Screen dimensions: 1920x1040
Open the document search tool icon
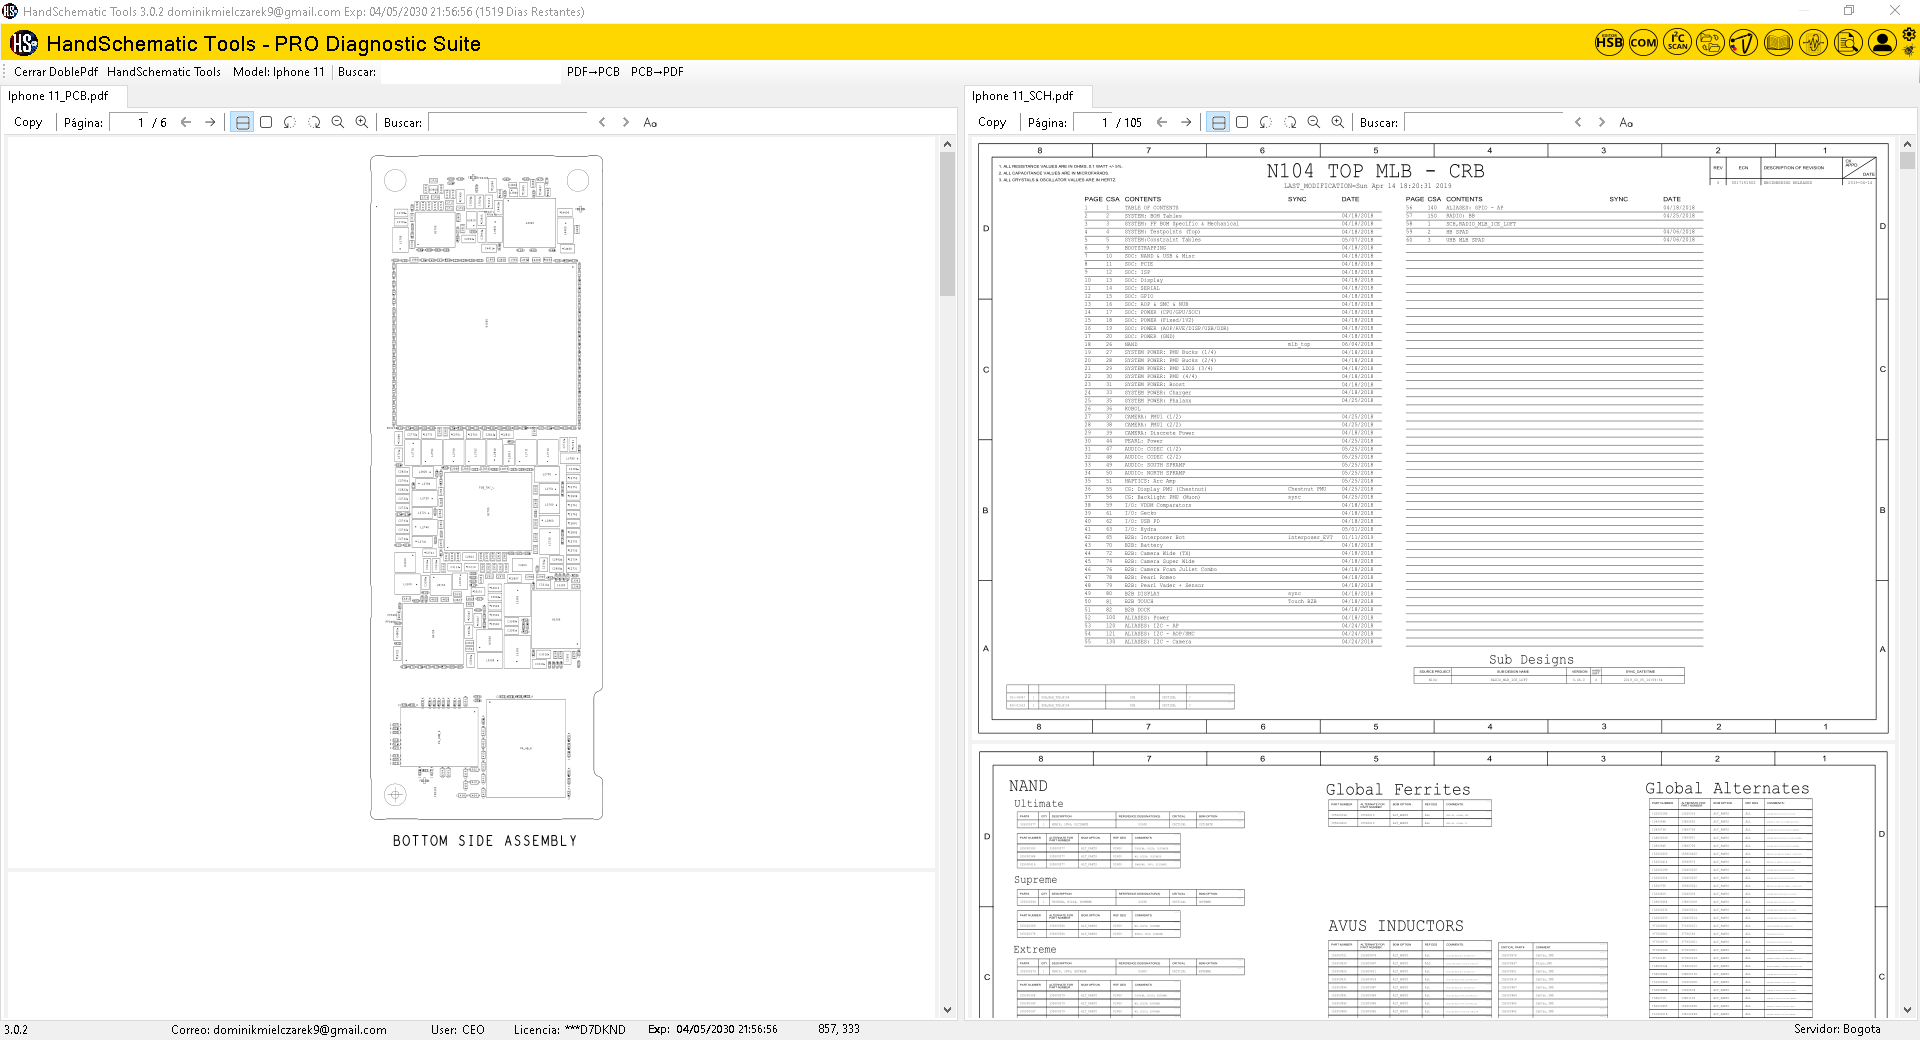[x=1847, y=43]
